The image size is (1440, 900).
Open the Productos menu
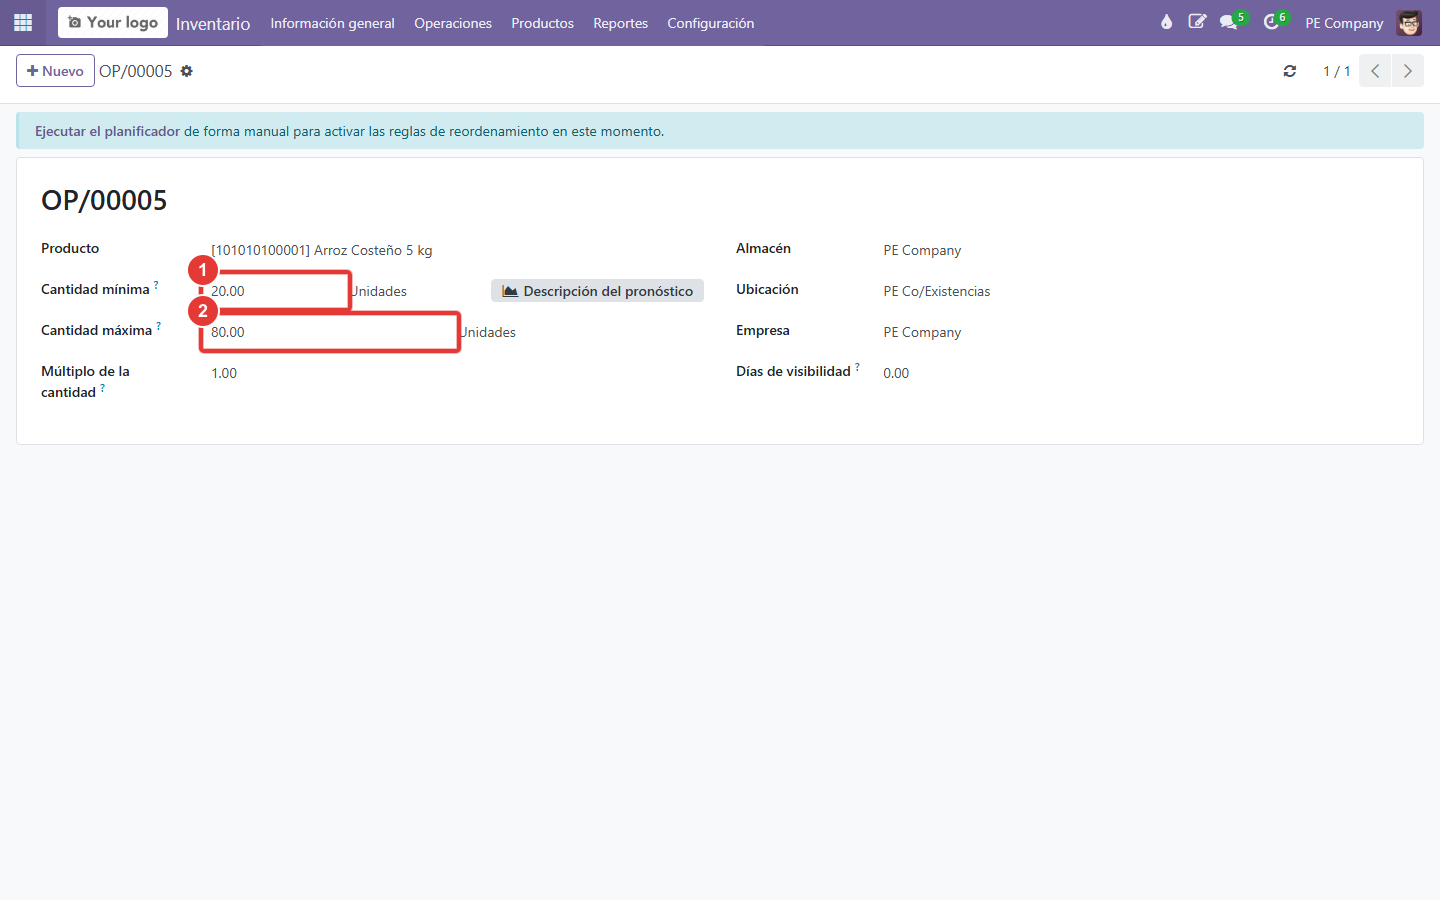543,23
